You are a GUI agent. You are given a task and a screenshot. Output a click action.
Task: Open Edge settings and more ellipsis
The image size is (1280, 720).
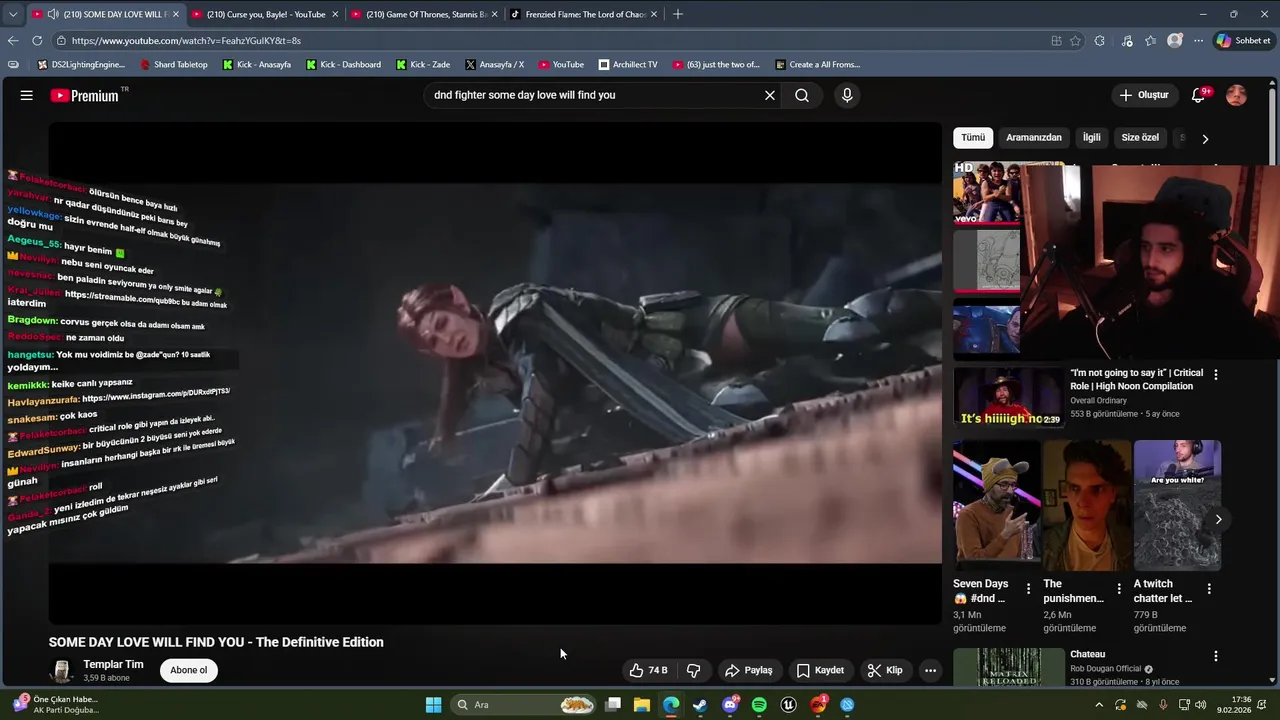(x=1199, y=41)
